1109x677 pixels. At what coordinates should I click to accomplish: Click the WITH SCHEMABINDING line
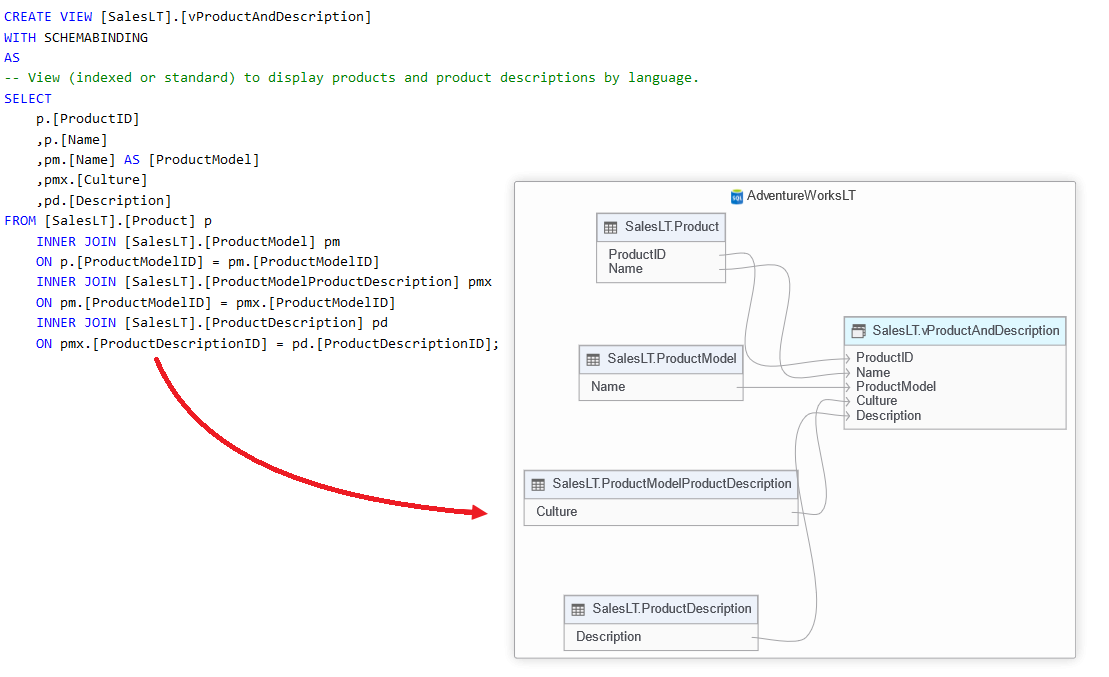(76, 37)
